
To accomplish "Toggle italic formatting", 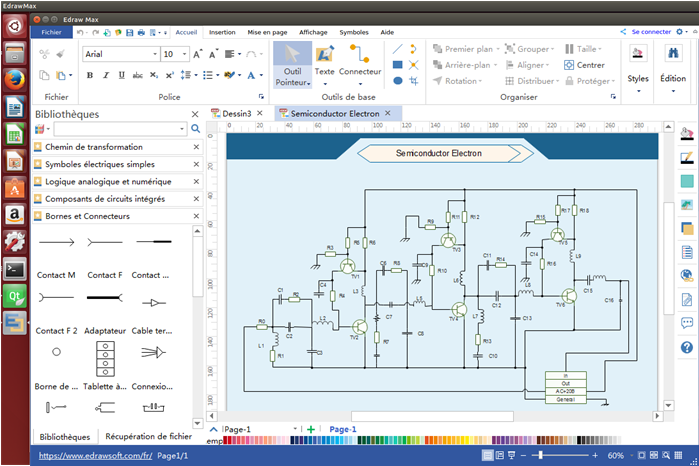I will [106, 75].
